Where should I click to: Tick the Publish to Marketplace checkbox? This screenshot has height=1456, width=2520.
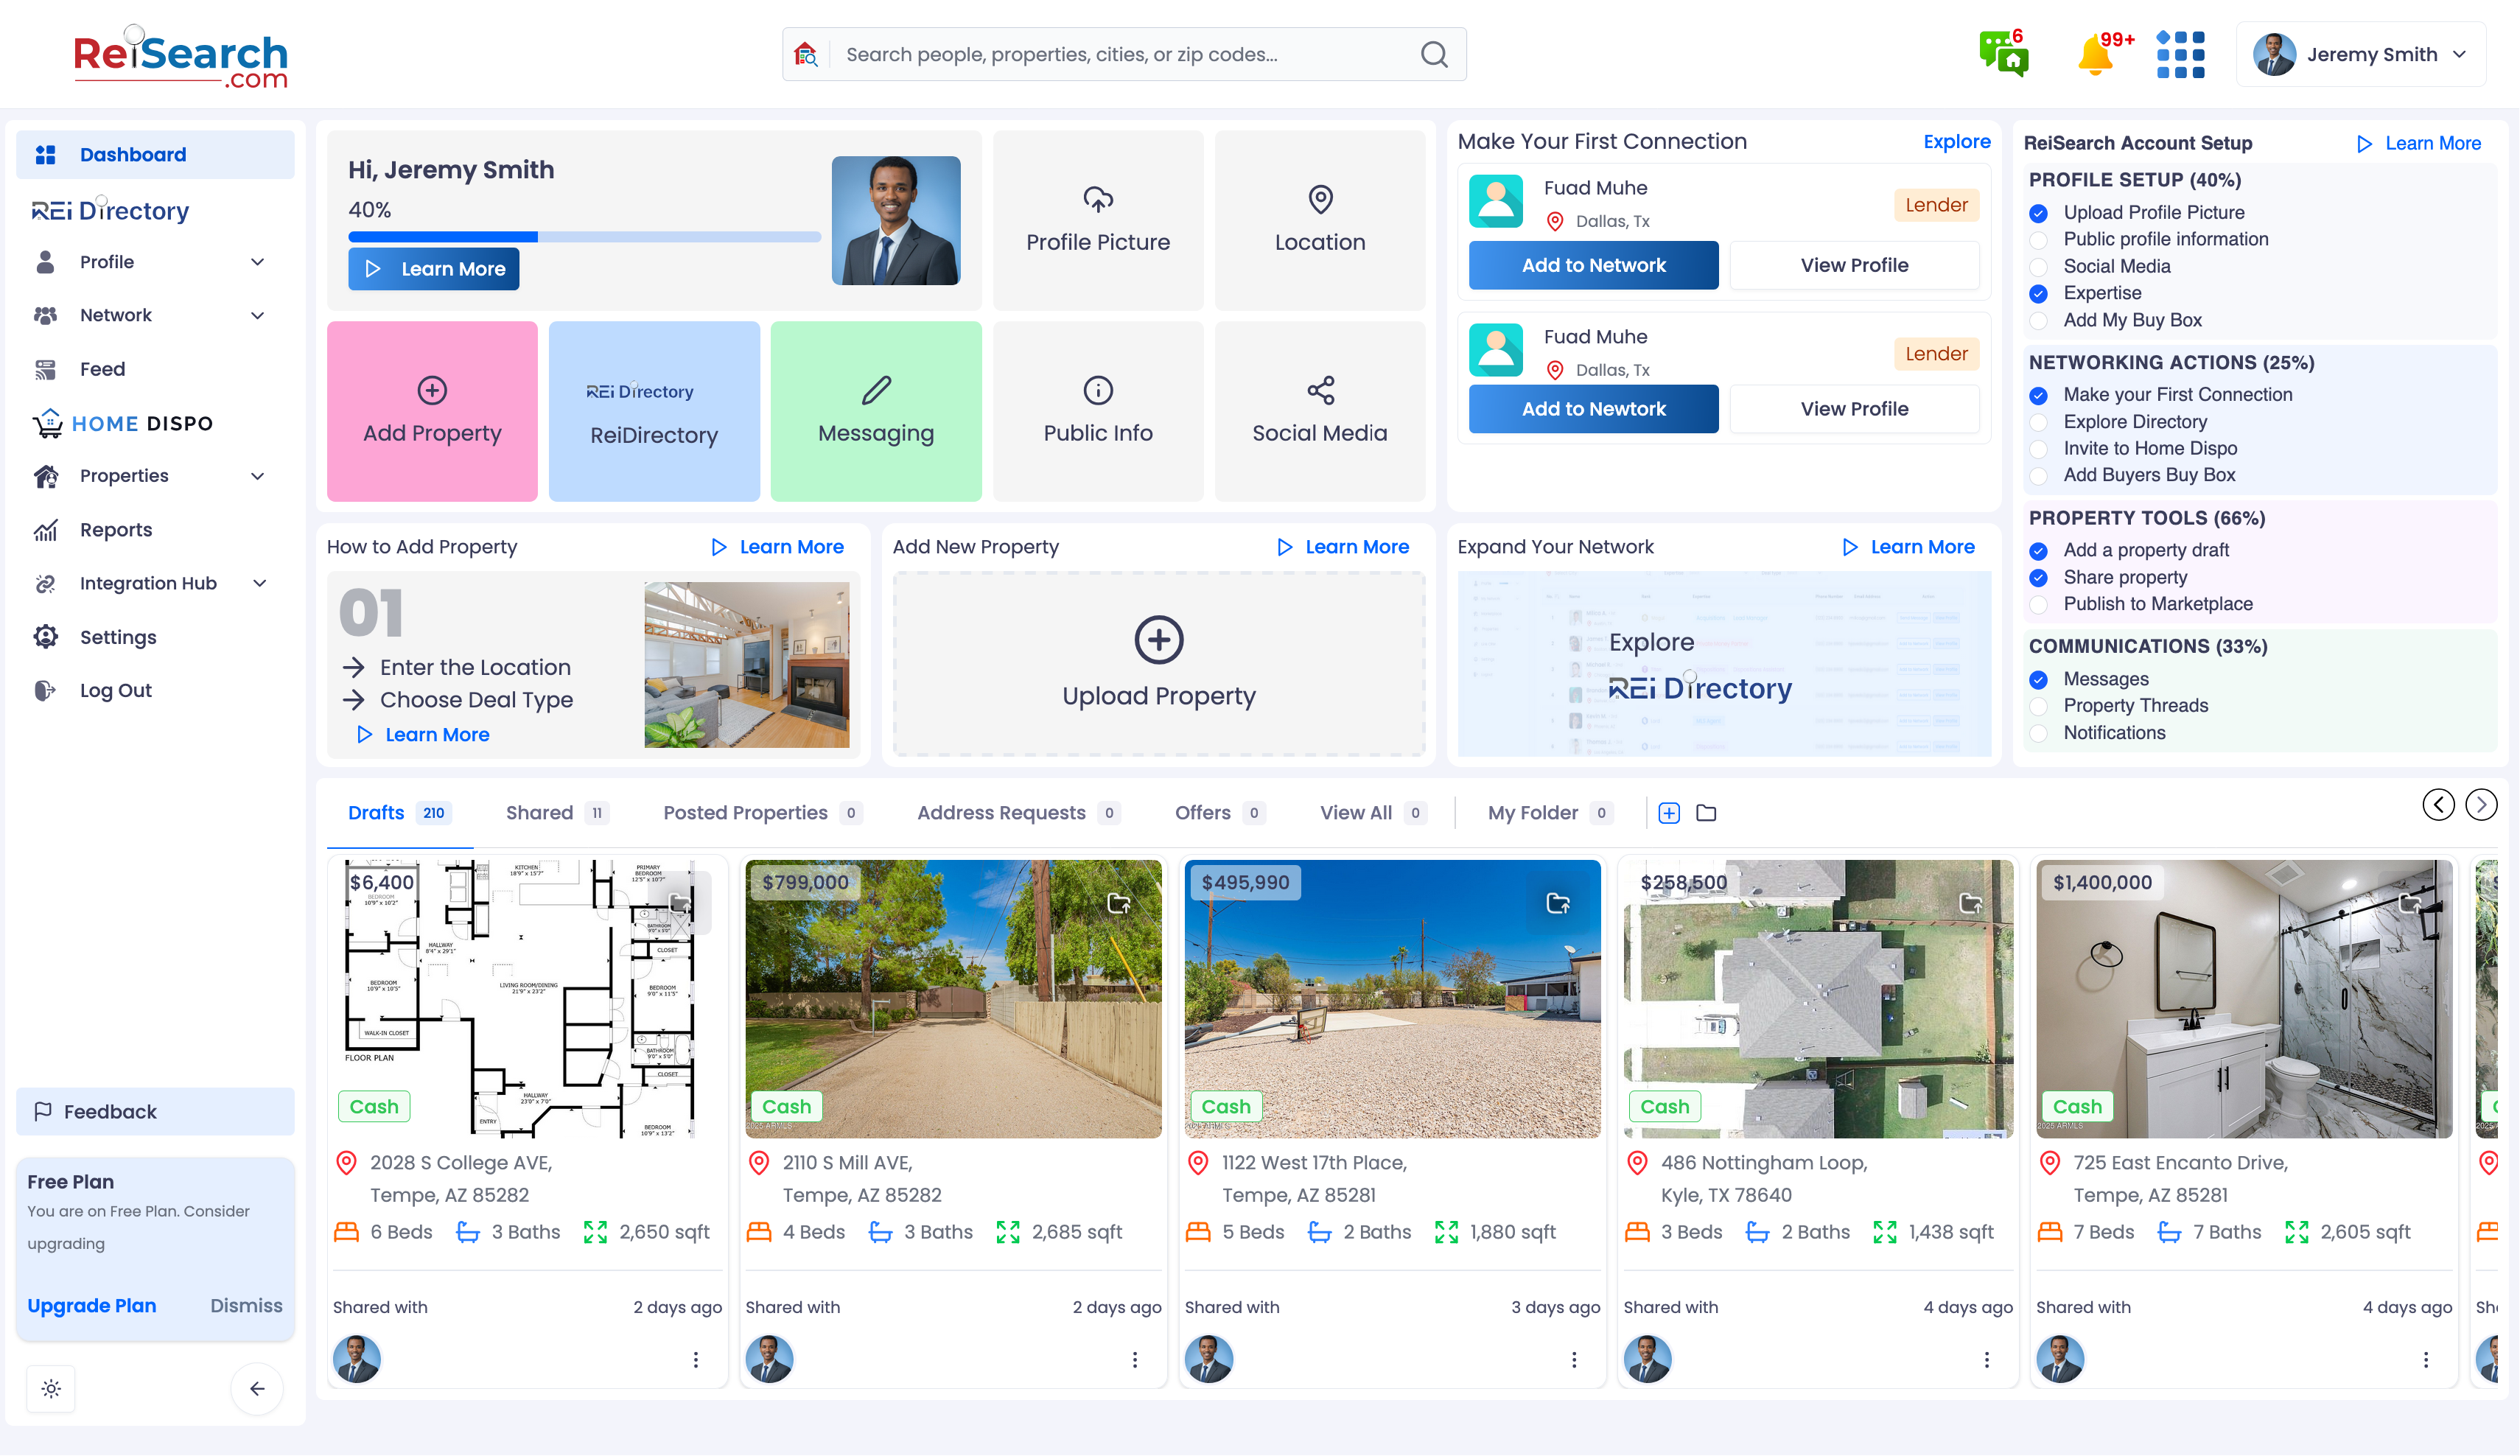[x=2039, y=605]
